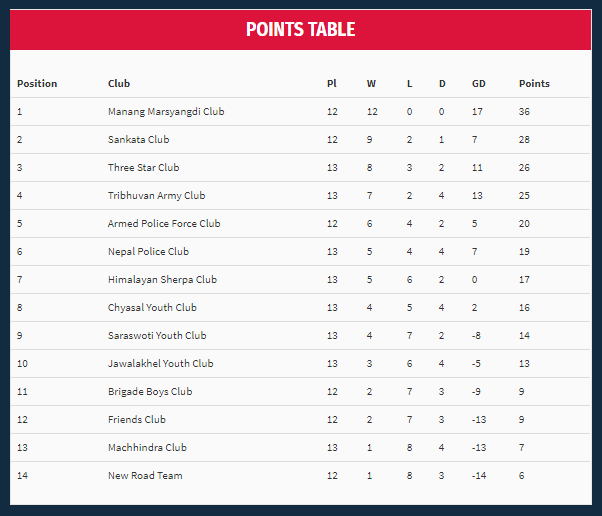
Task: Click the GD column header
Action: click(x=478, y=84)
